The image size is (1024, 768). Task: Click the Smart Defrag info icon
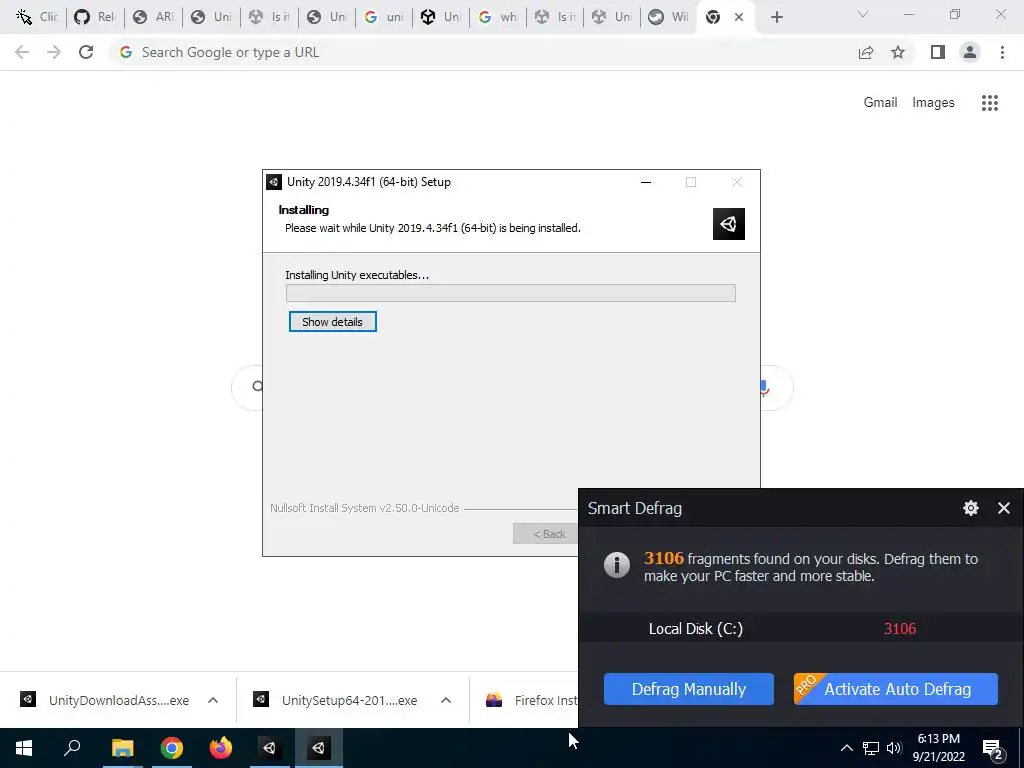tap(616, 565)
